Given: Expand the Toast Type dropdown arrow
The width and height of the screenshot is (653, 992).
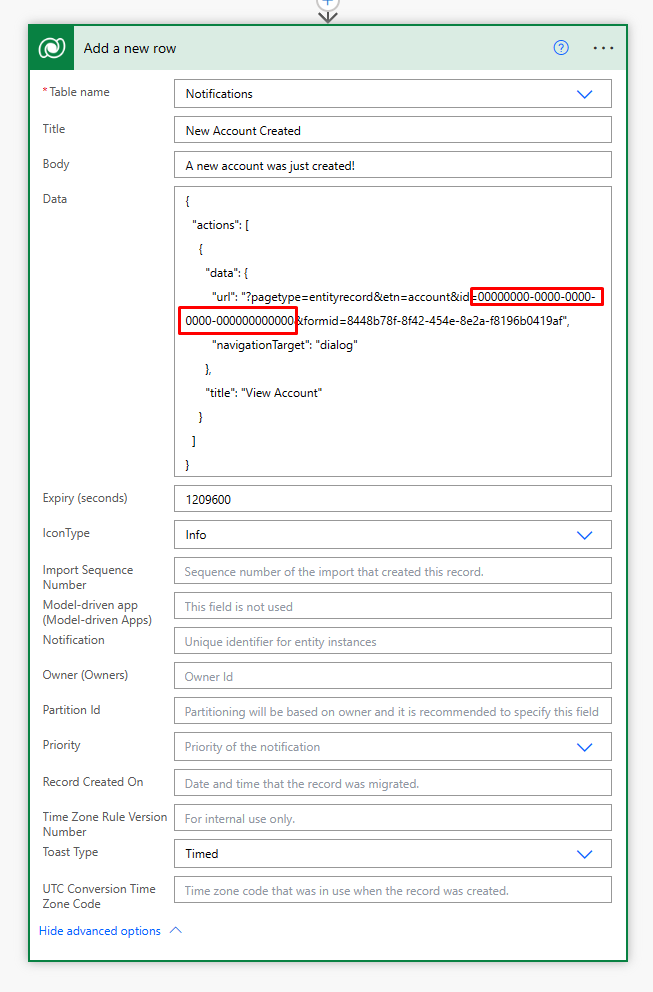Looking at the screenshot, I should (584, 854).
